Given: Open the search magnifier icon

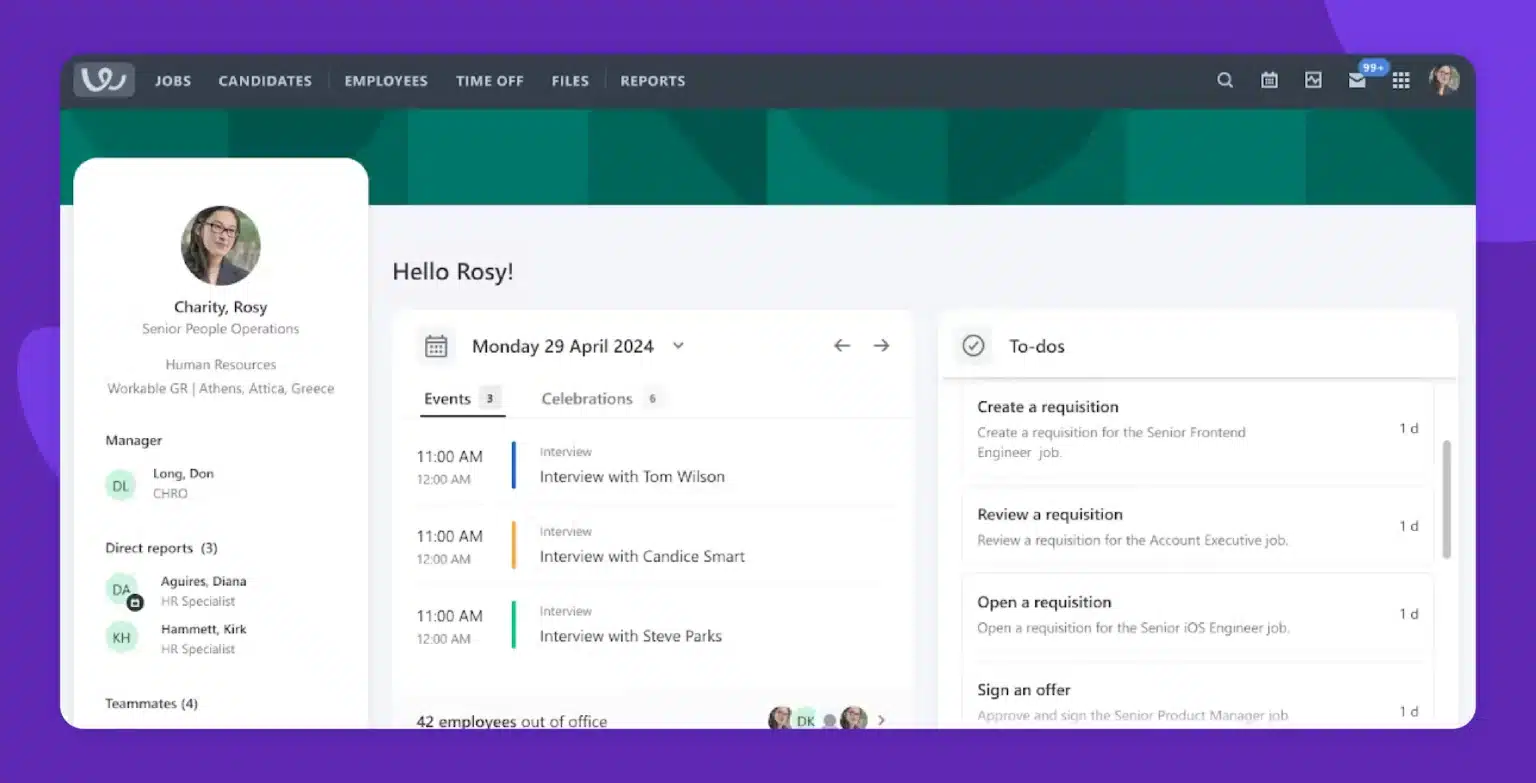Looking at the screenshot, I should pyautogui.click(x=1225, y=80).
